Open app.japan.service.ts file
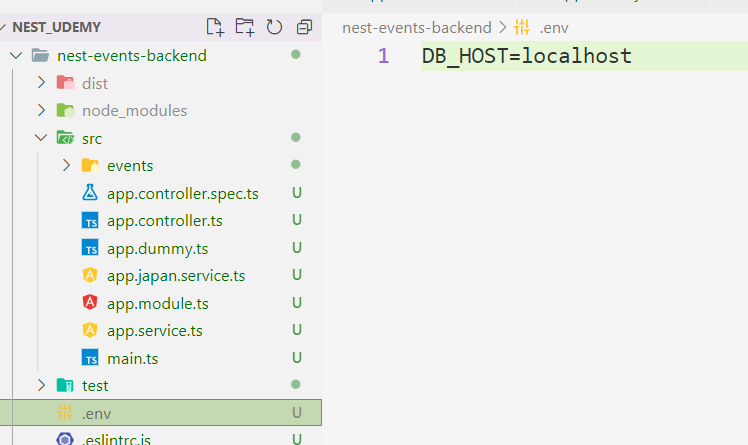This screenshot has width=748, height=445. tap(175, 275)
